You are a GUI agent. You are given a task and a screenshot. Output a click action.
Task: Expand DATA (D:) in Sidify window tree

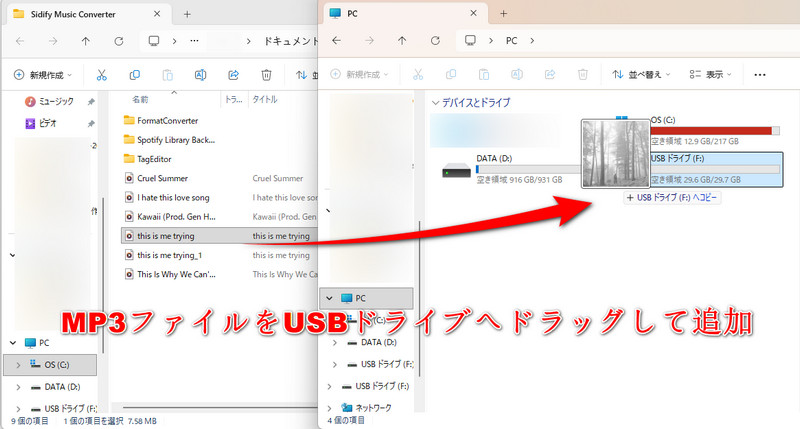(18, 387)
